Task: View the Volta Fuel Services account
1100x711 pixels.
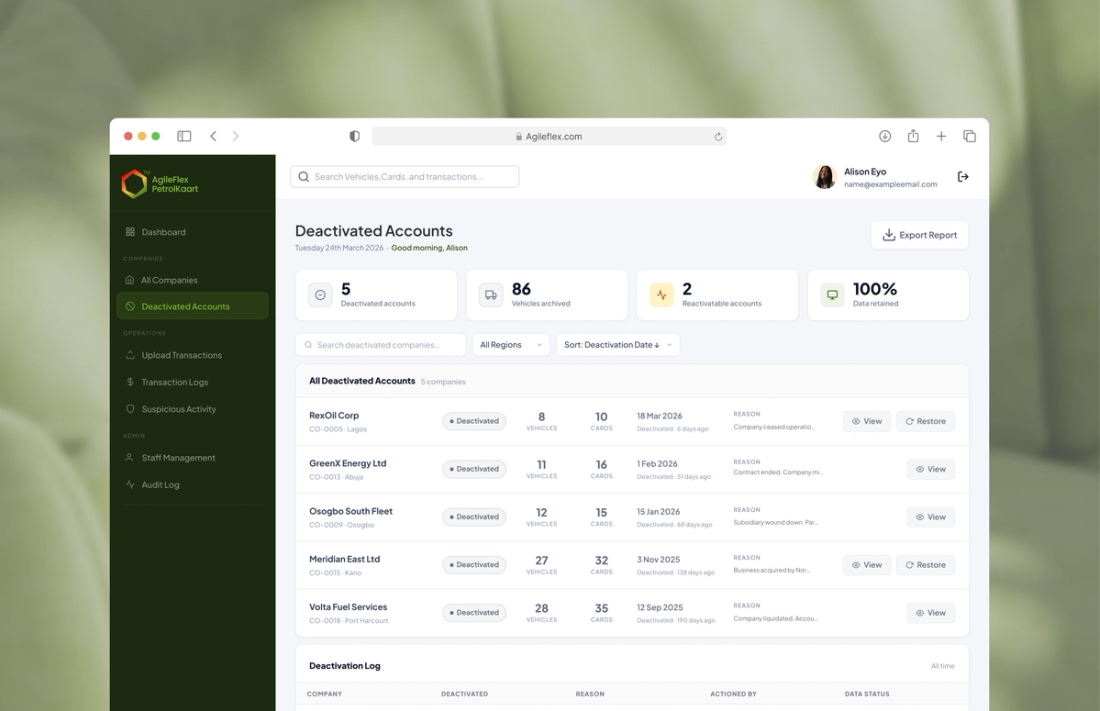Action: pos(930,612)
